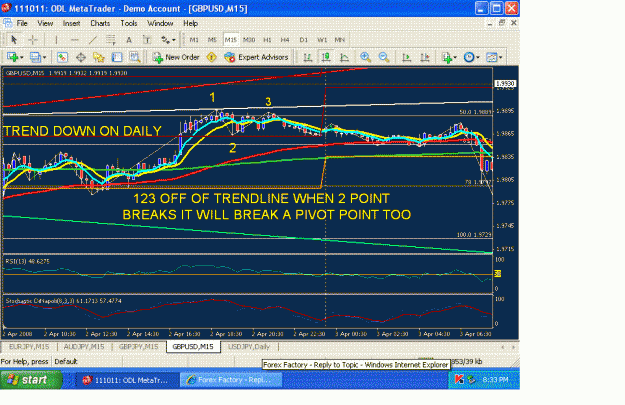Select the H4 timeframe
The width and height of the screenshot is (625, 405).
tap(285, 40)
